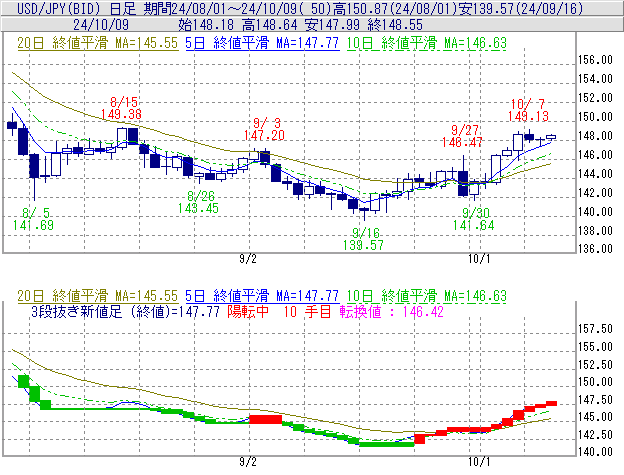The image size is (624, 475).
Task: Click the 10/1 date label under lower chart
Action: pos(479,462)
